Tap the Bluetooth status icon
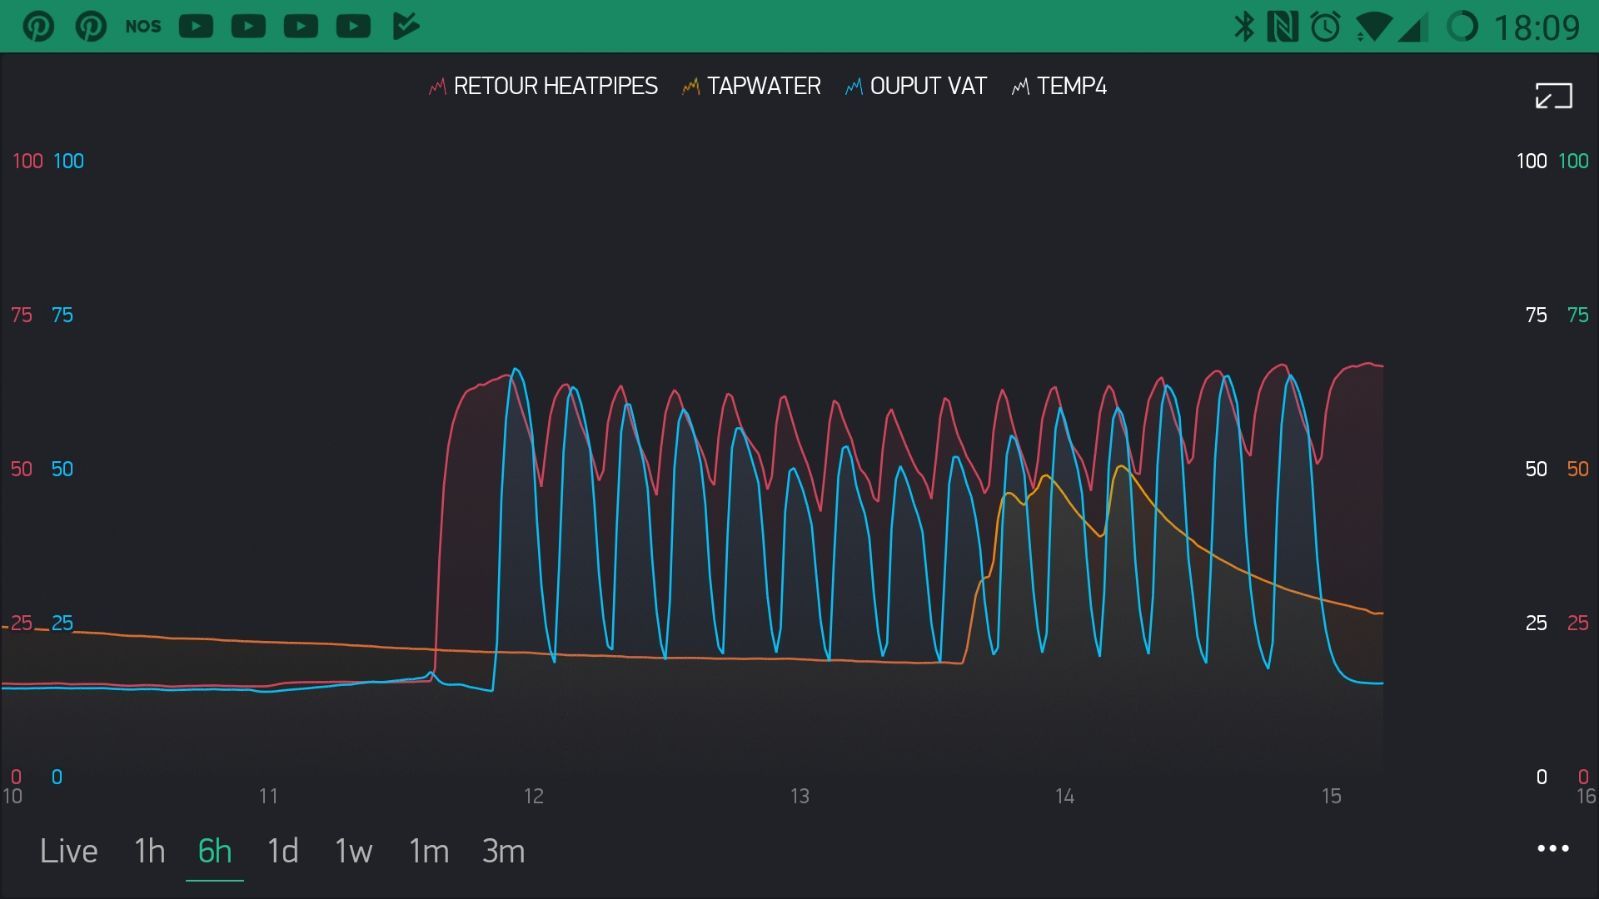This screenshot has height=899, width=1599. click(1244, 26)
